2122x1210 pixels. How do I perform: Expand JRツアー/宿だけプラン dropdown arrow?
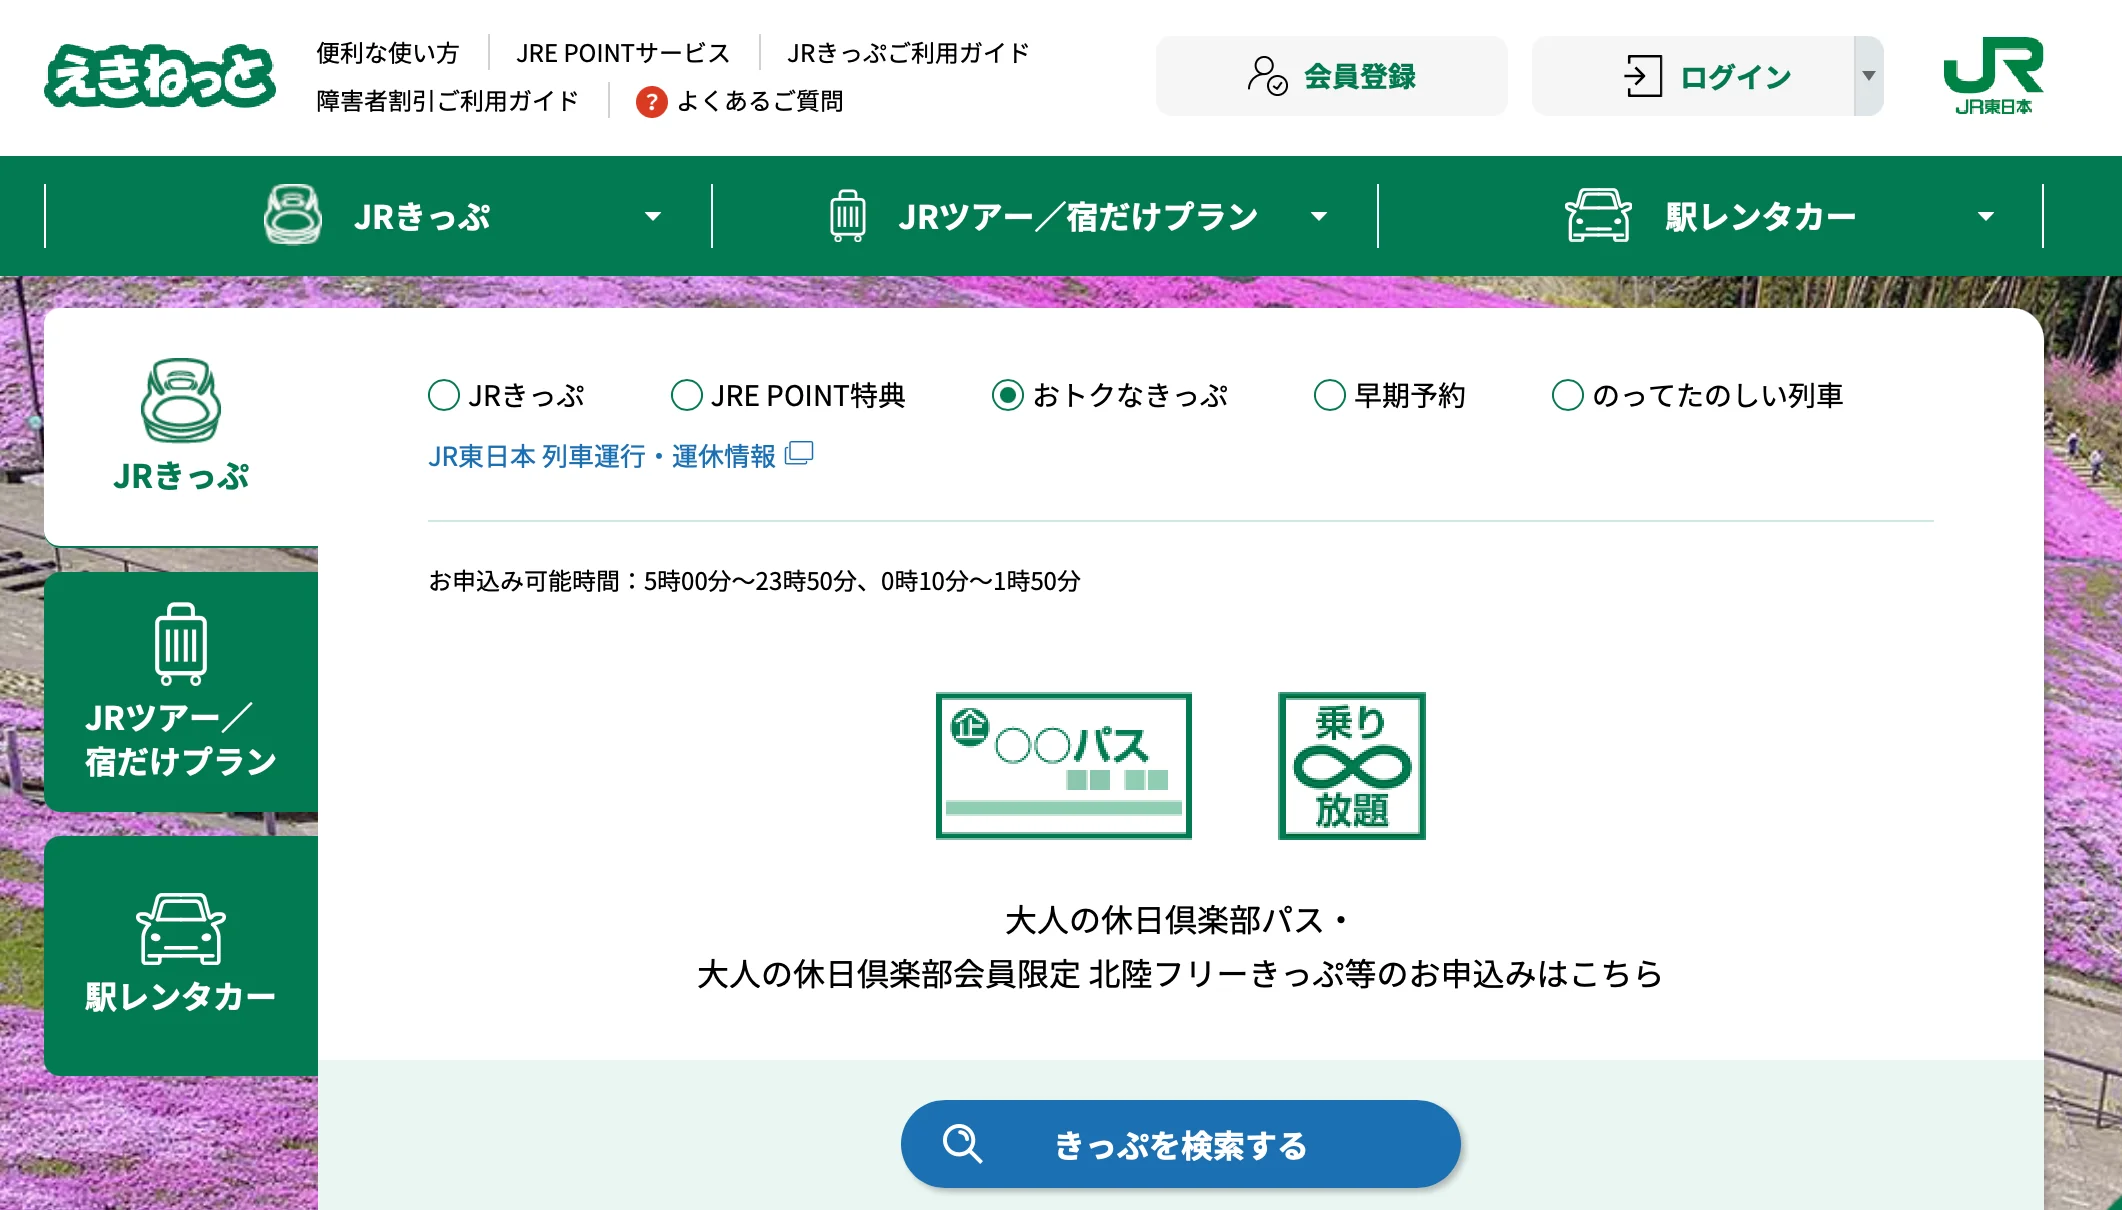click(x=1319, y=216)
